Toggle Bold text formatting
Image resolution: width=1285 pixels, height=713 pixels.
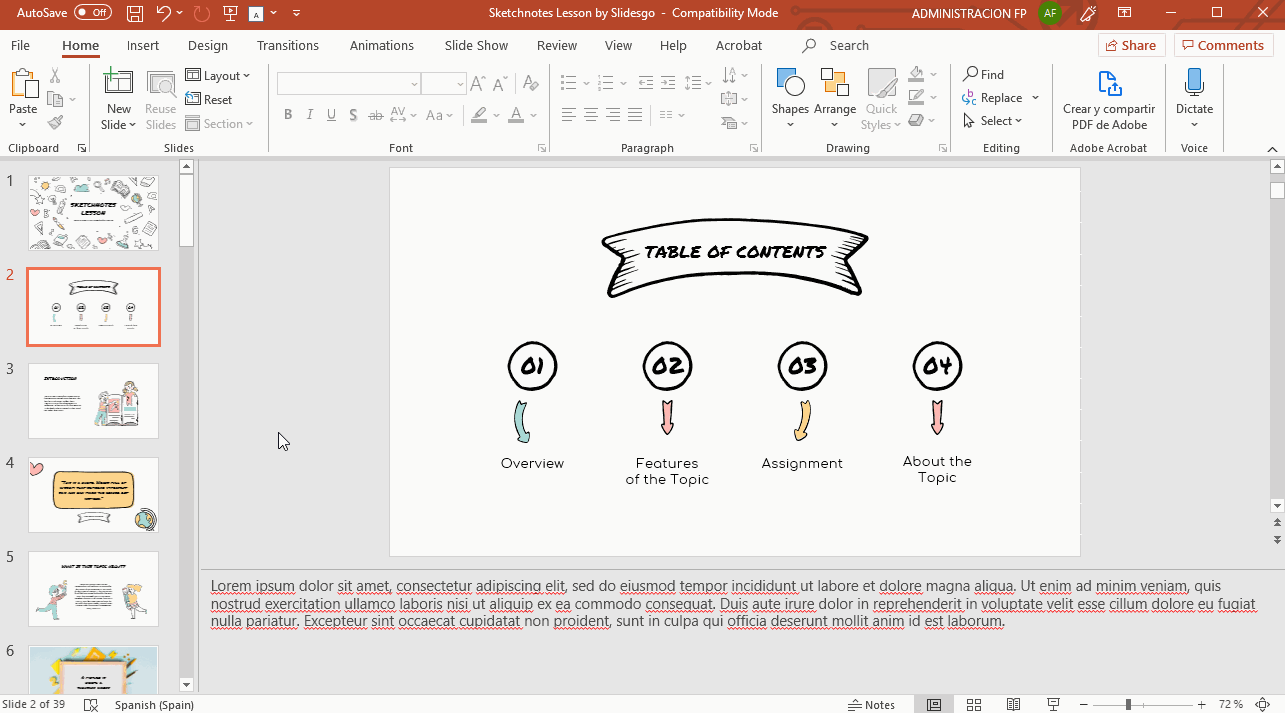pos(288,115)
